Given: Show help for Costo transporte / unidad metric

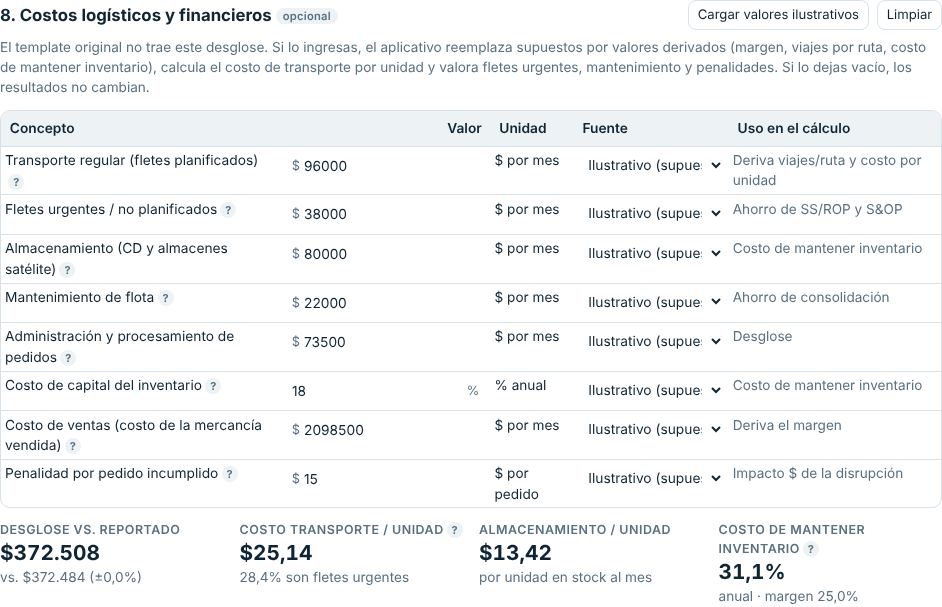Looking at the screenshot, I should point(454,530).
